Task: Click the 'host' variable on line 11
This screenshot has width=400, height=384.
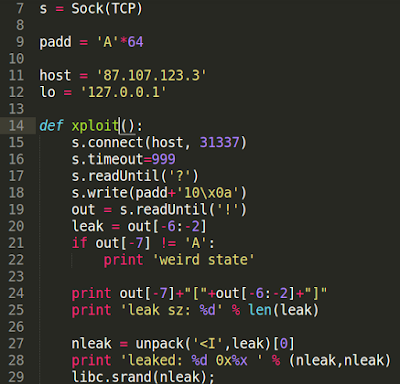Action: (55, 75)
